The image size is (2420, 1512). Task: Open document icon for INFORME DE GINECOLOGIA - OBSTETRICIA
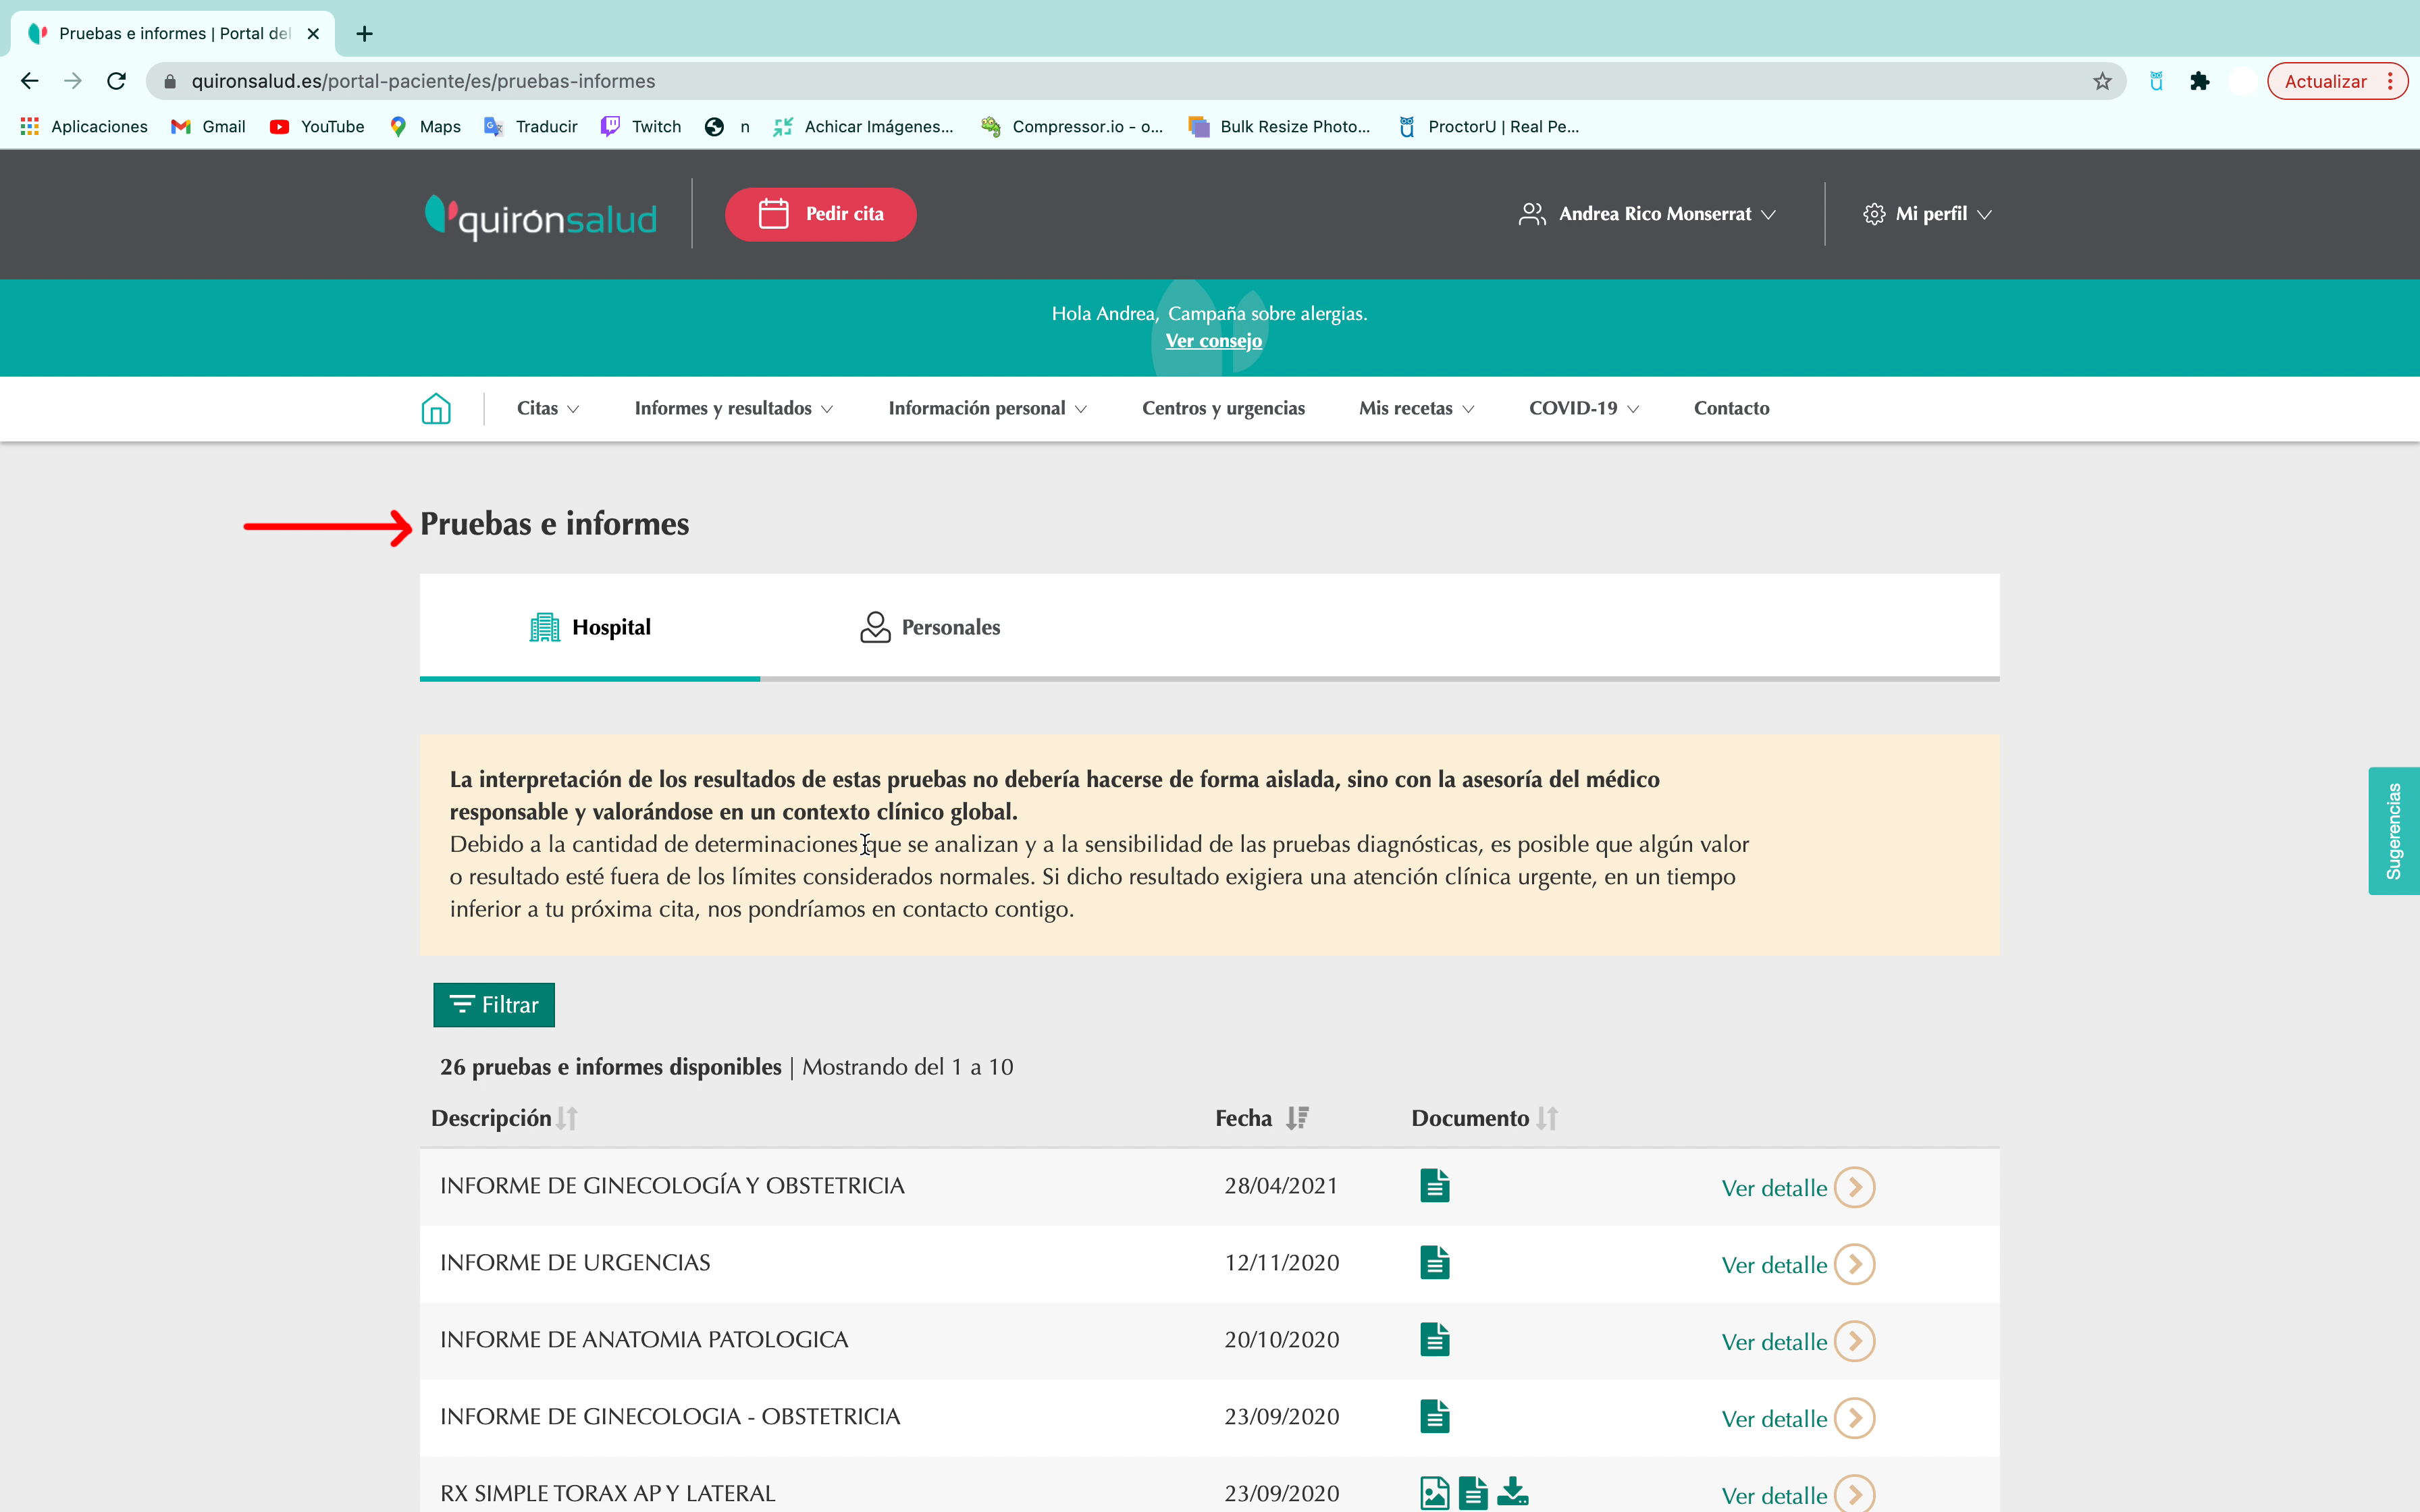[x=1434, y=1417]
